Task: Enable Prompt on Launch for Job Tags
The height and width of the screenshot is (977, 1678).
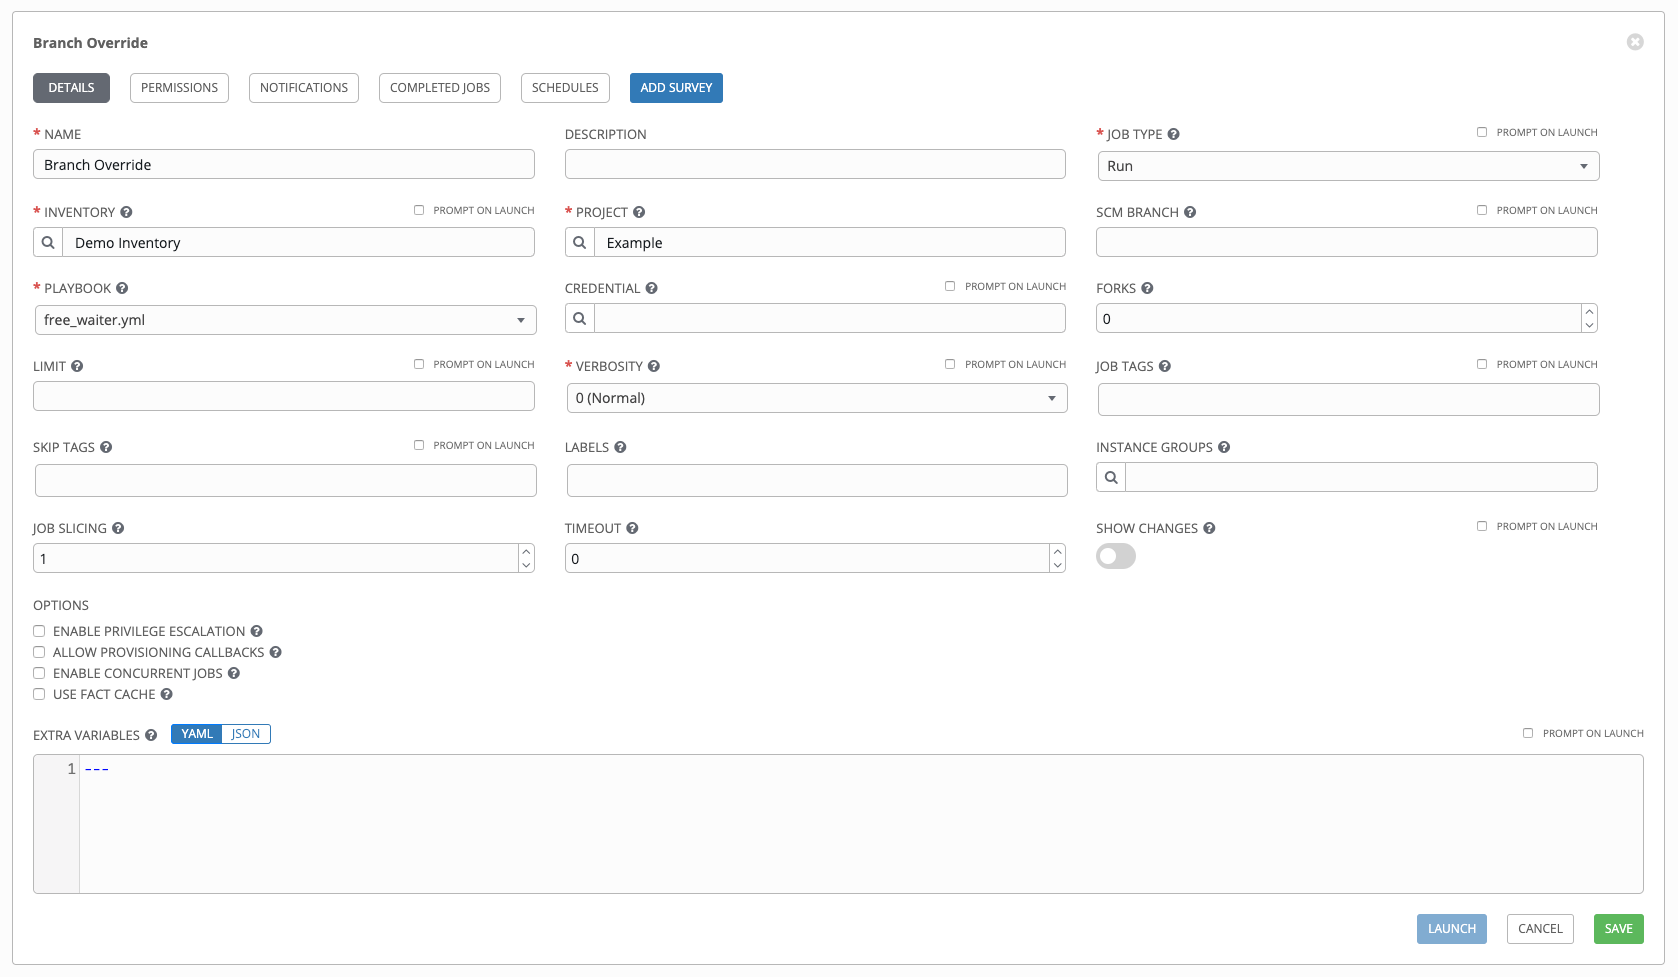Action: pyautogui.click(x=1482, y=364)
